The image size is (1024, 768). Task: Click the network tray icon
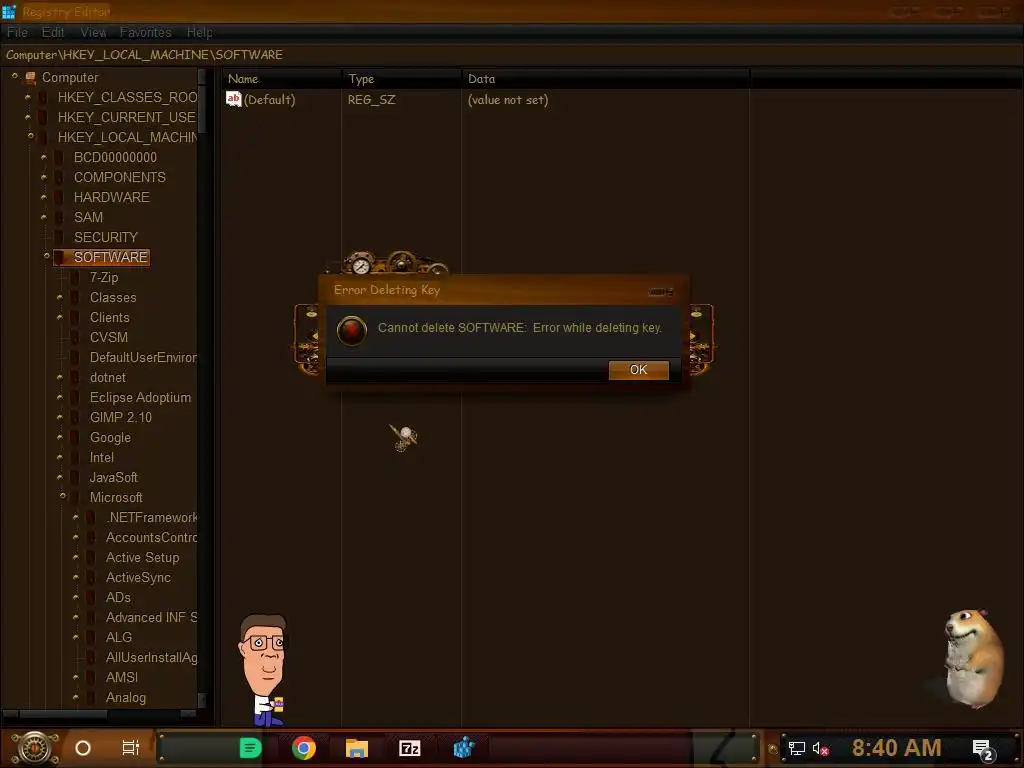coord(797,748)
